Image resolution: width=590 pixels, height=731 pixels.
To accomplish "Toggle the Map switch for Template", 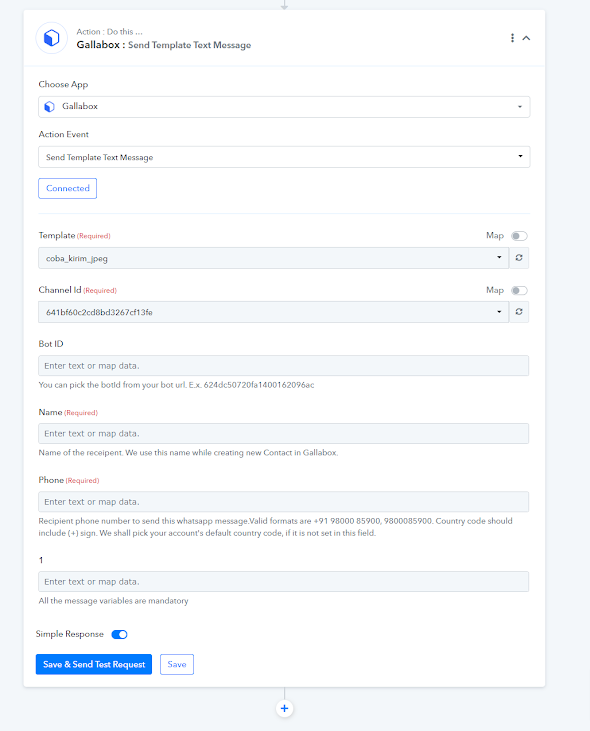I will click(519, 236).
